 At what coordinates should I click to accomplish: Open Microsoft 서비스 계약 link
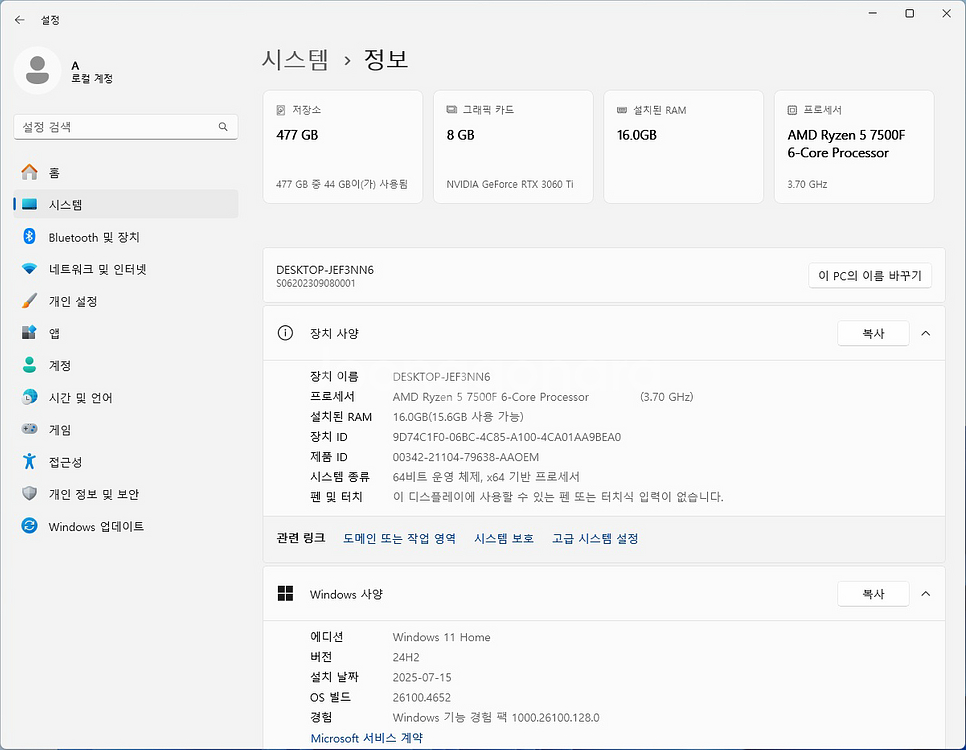[367, 738]
